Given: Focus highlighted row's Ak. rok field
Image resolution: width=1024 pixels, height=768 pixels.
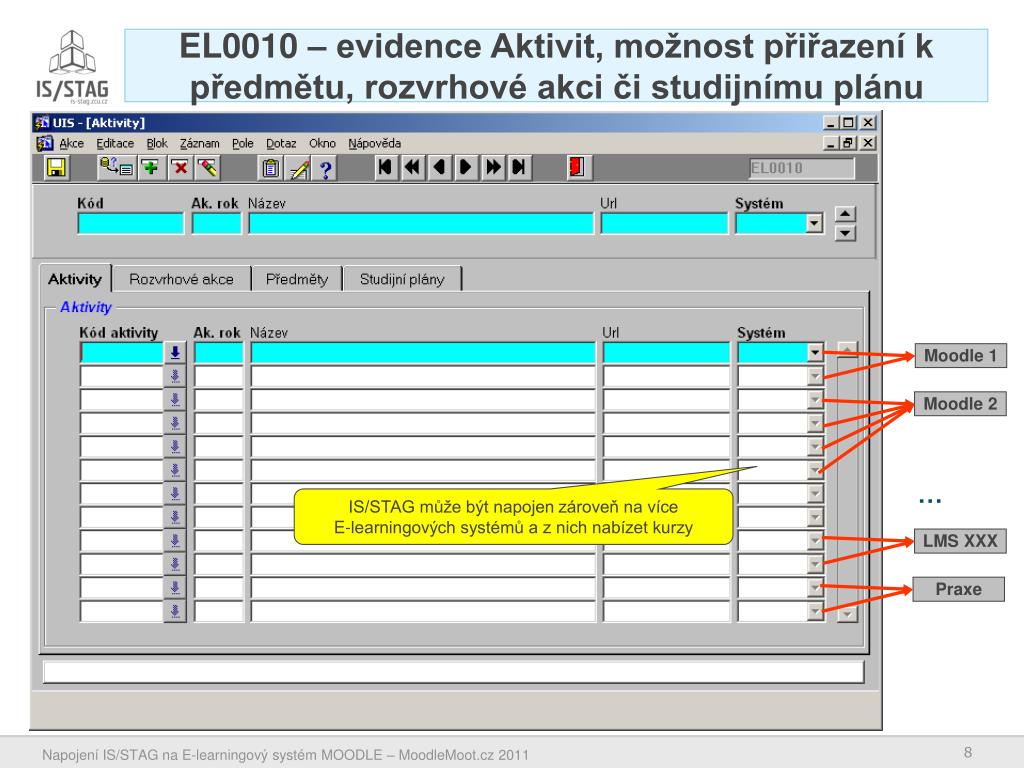Looking at the screenshot, I should click(219, 353).
